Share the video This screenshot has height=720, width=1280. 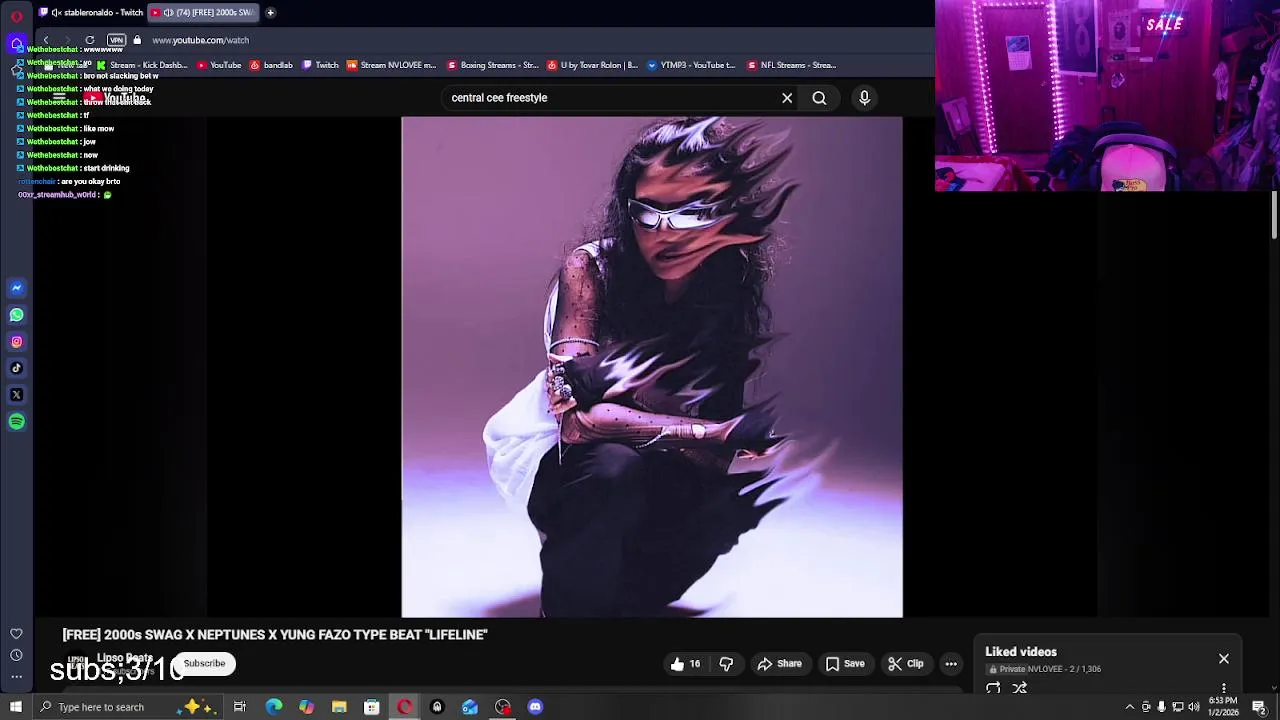click(x=779, y=664)
